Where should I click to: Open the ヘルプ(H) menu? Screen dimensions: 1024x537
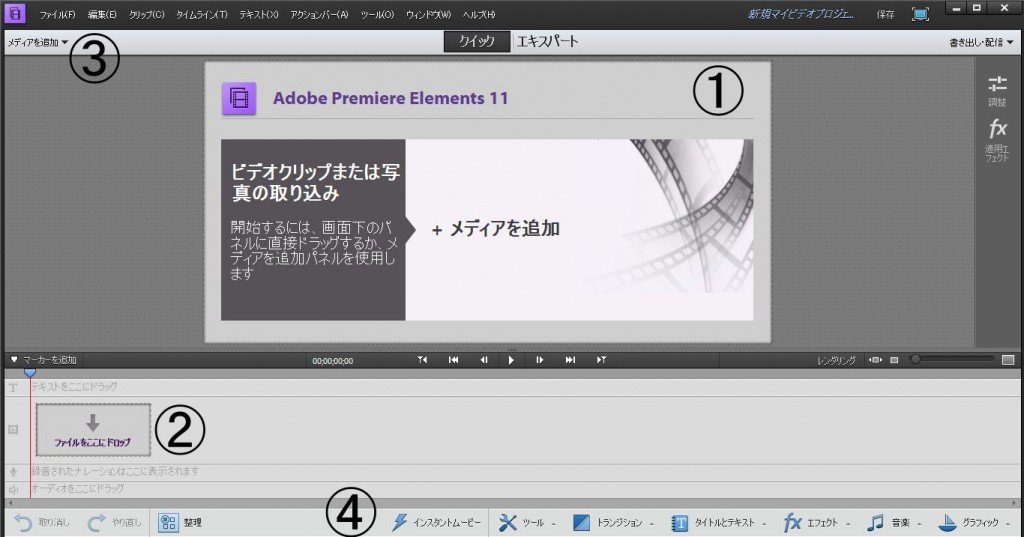click(479, 14)
